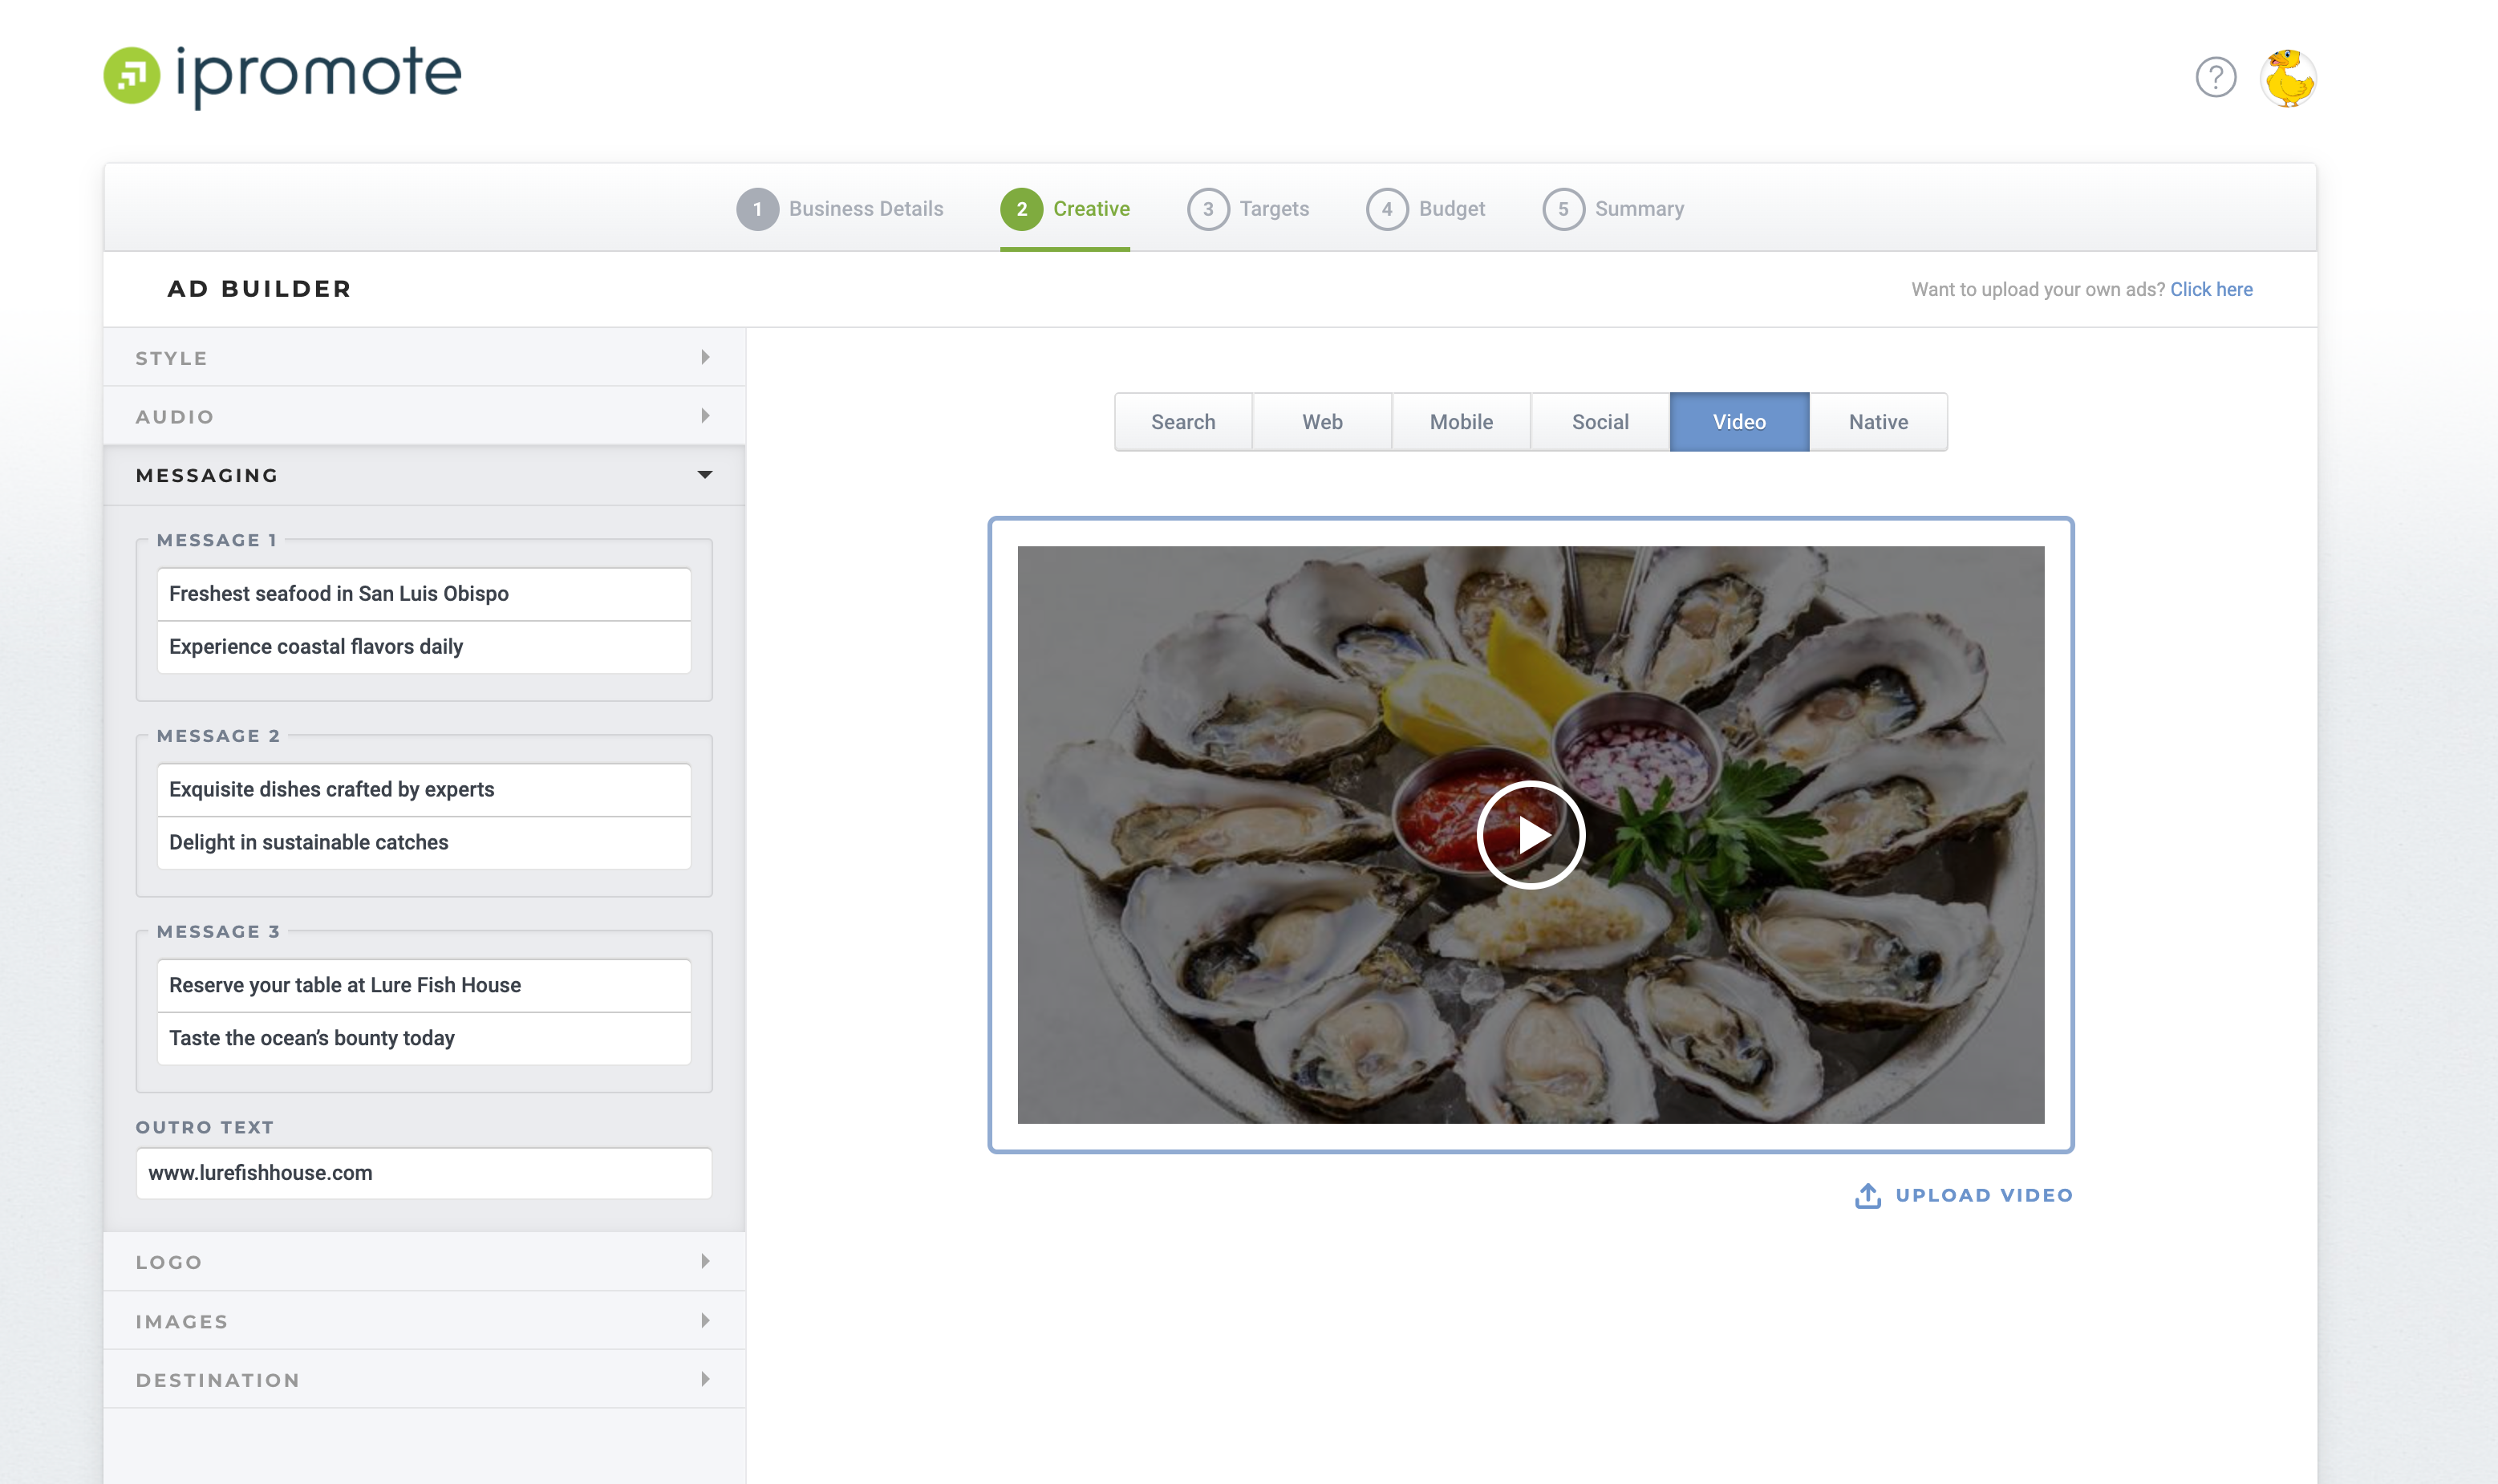This screenshot has width=2498, height=1484.
Task: Click the iPromote logo
Action: 283,73
